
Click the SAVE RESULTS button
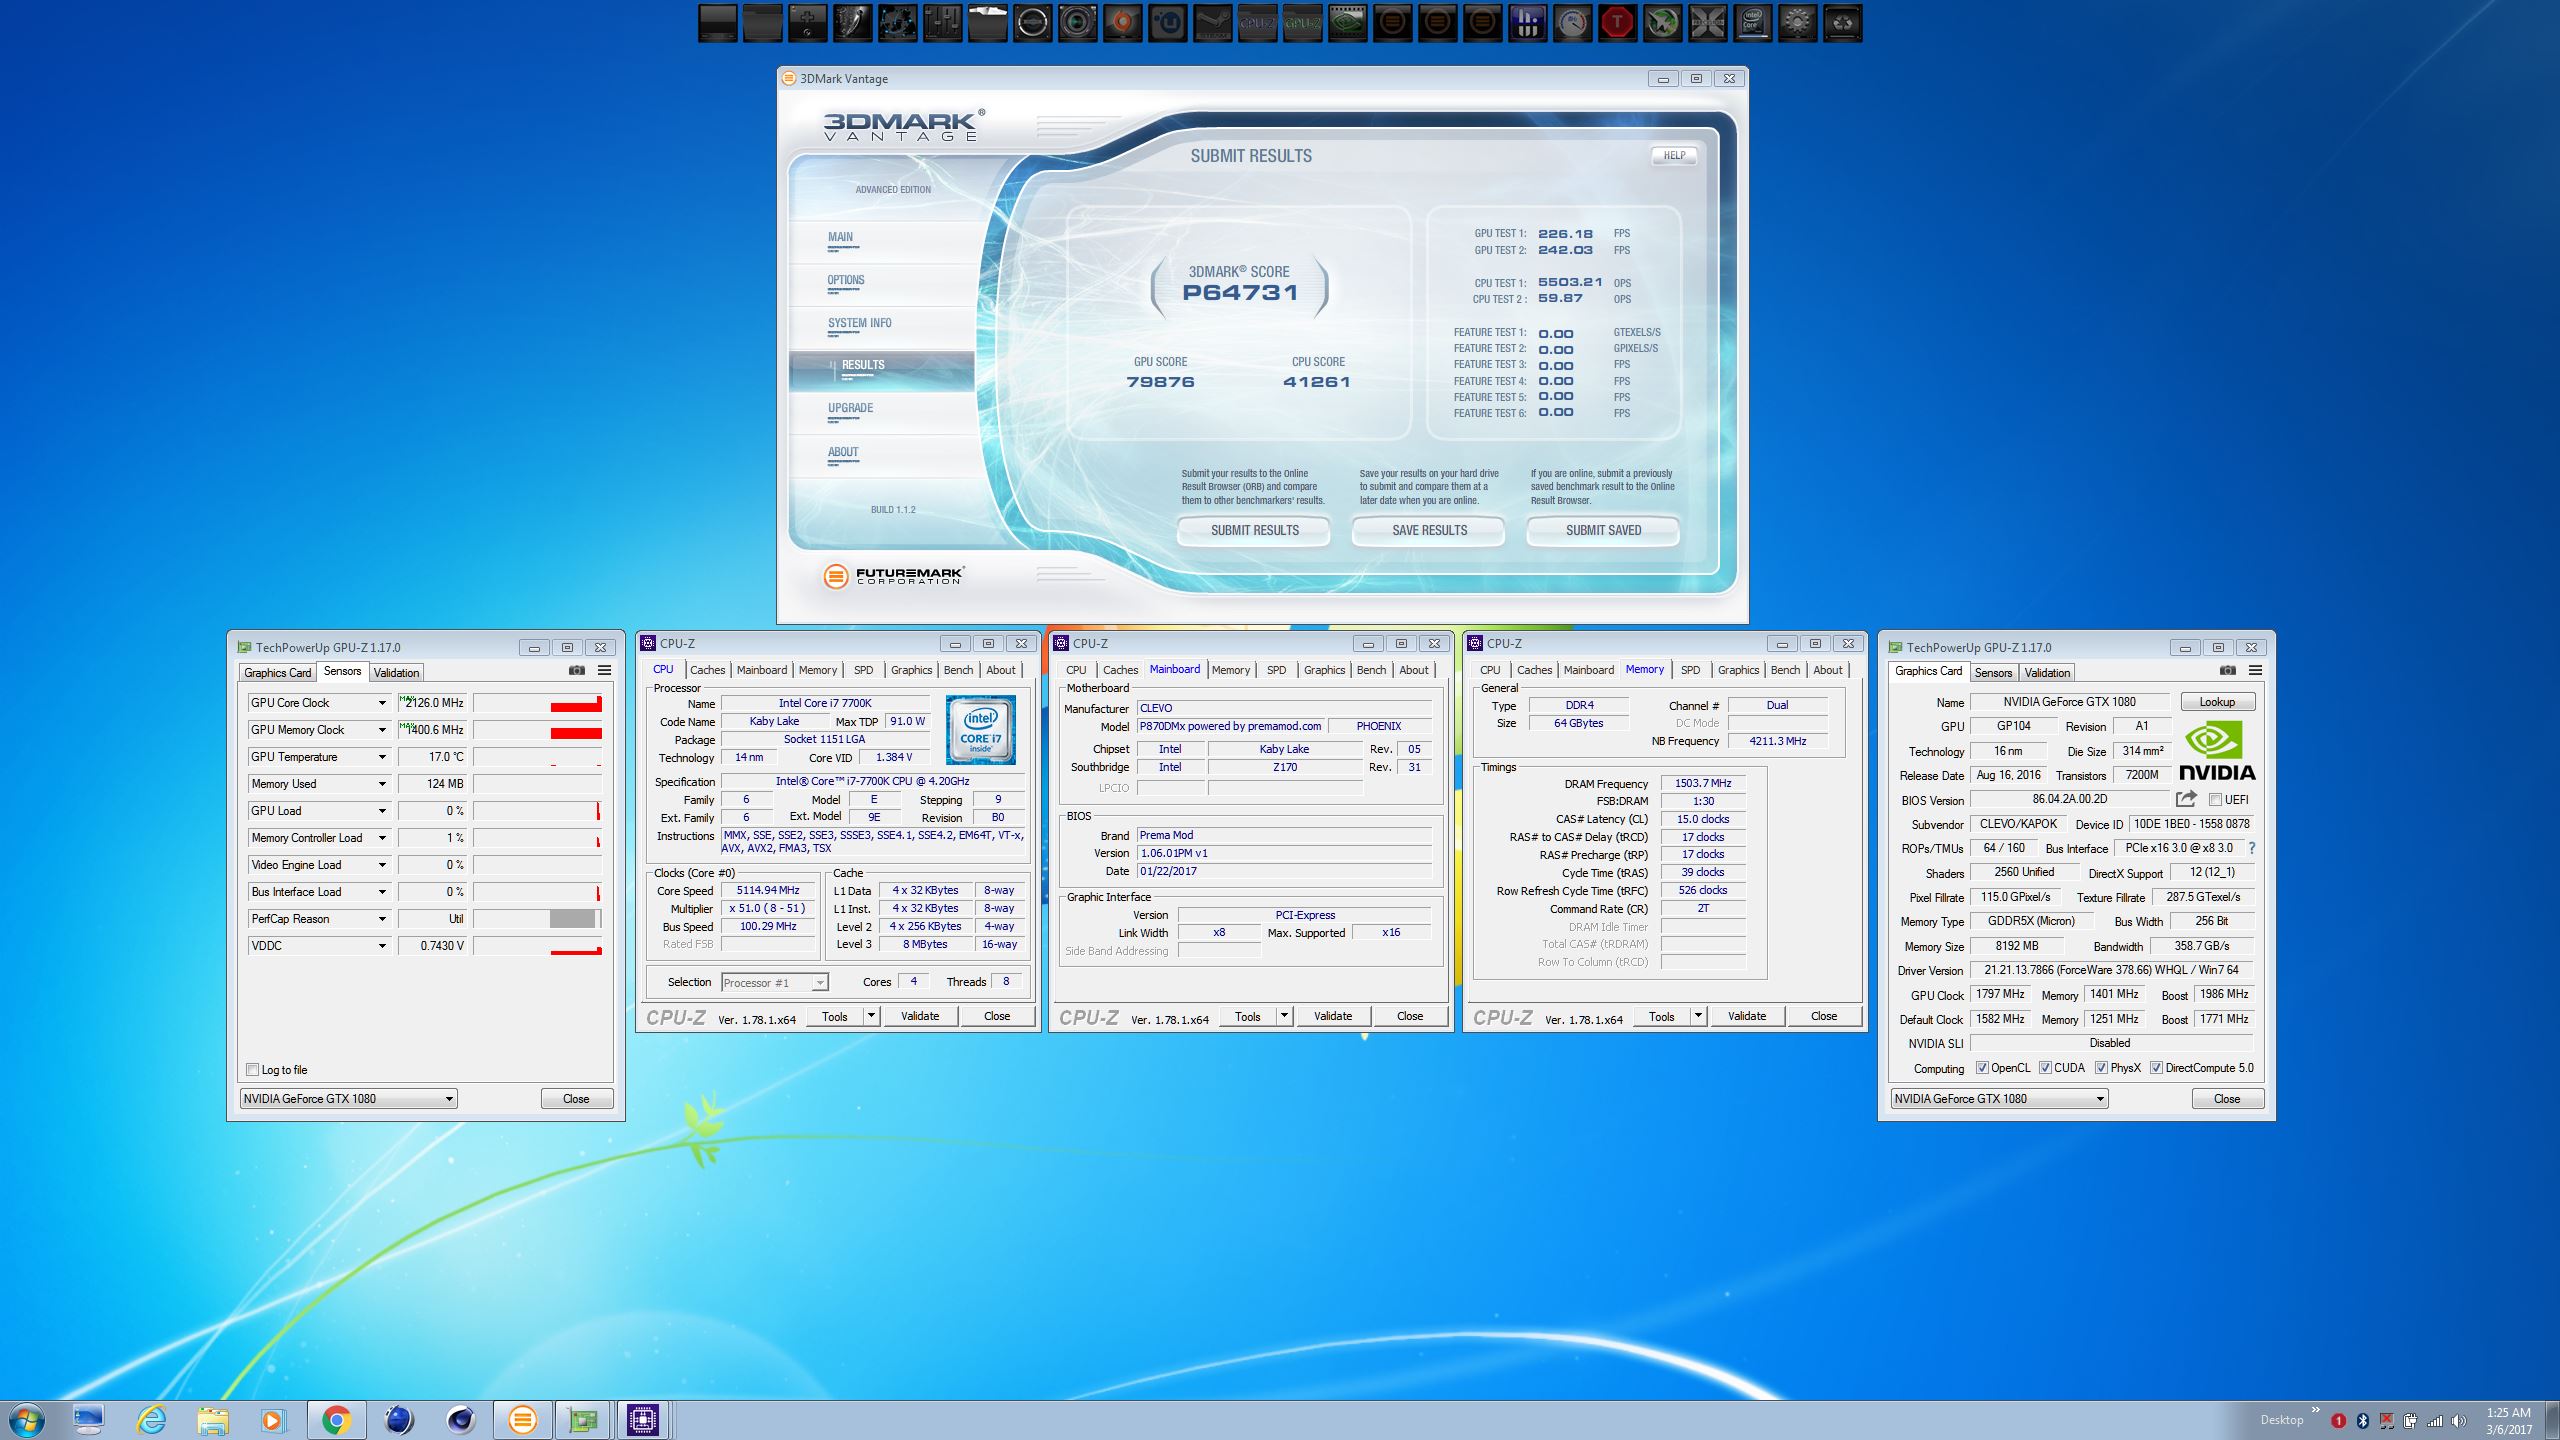(1429, 531)
